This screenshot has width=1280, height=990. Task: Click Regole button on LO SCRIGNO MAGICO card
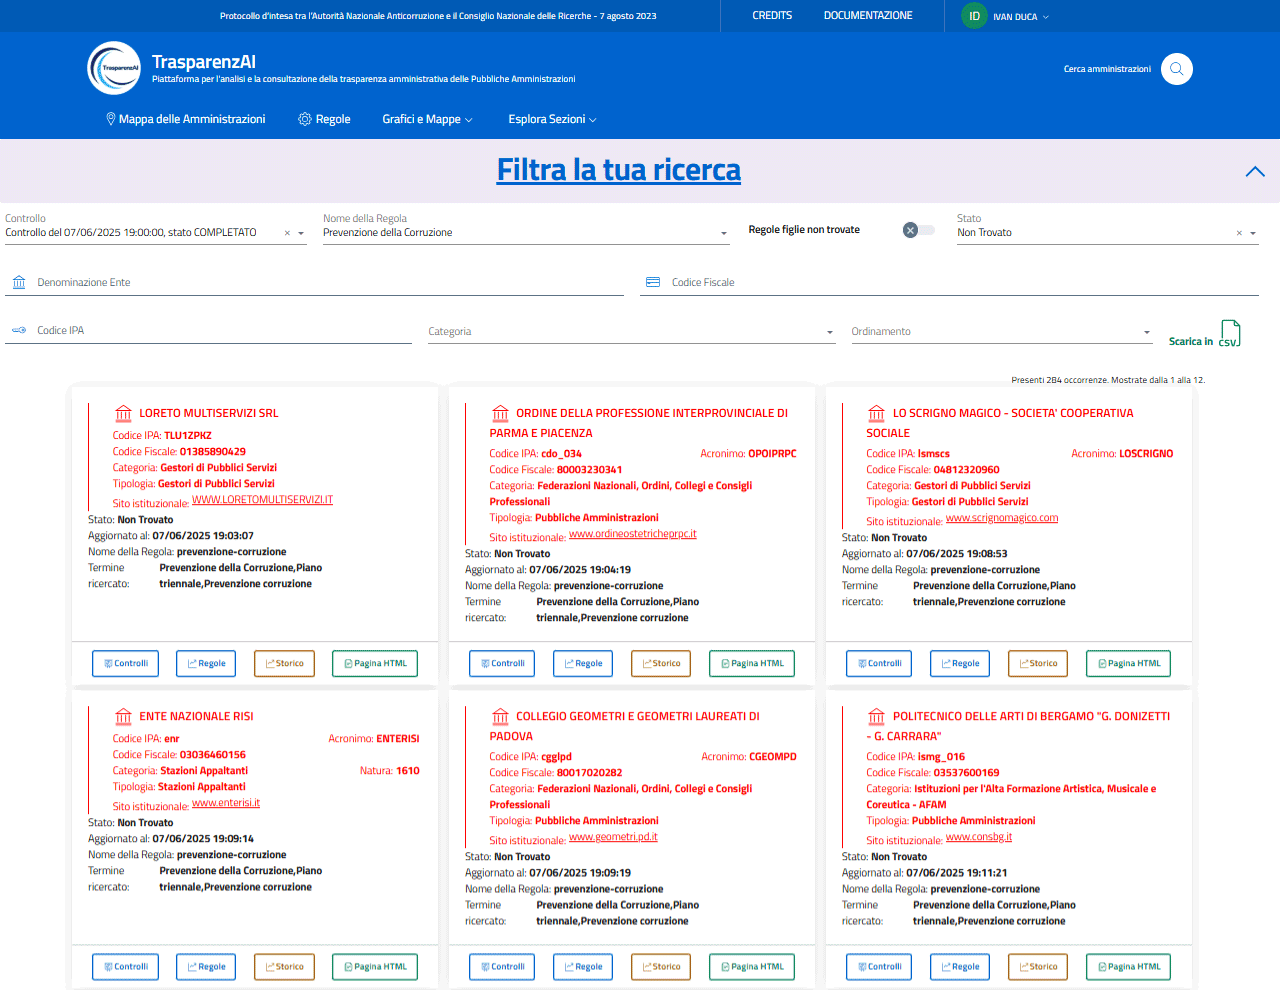click(x=960, y=664)
